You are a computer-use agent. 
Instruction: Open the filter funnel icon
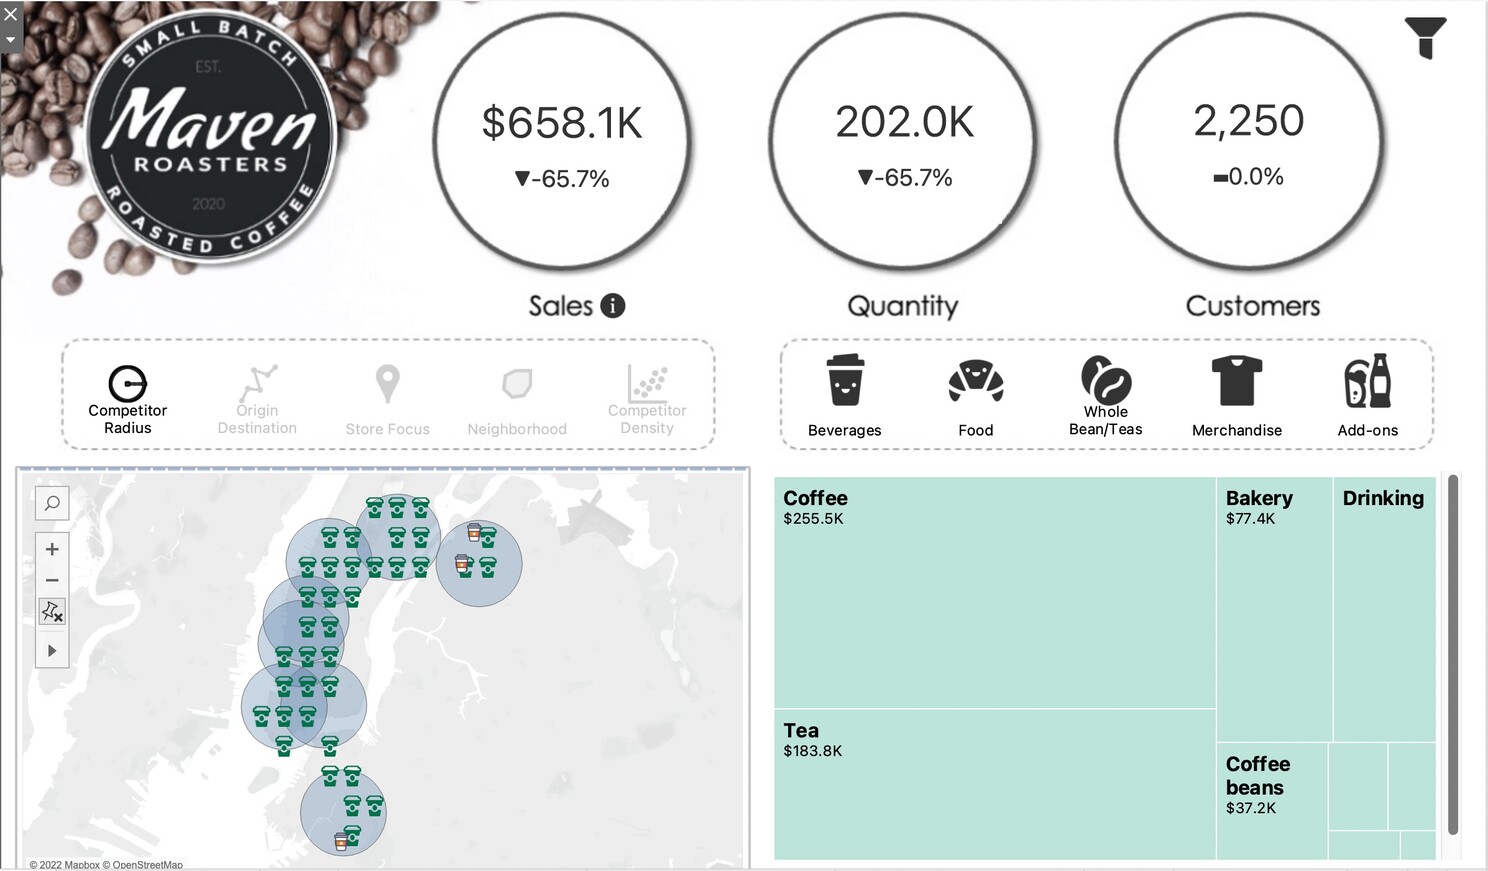point(1425,37)
